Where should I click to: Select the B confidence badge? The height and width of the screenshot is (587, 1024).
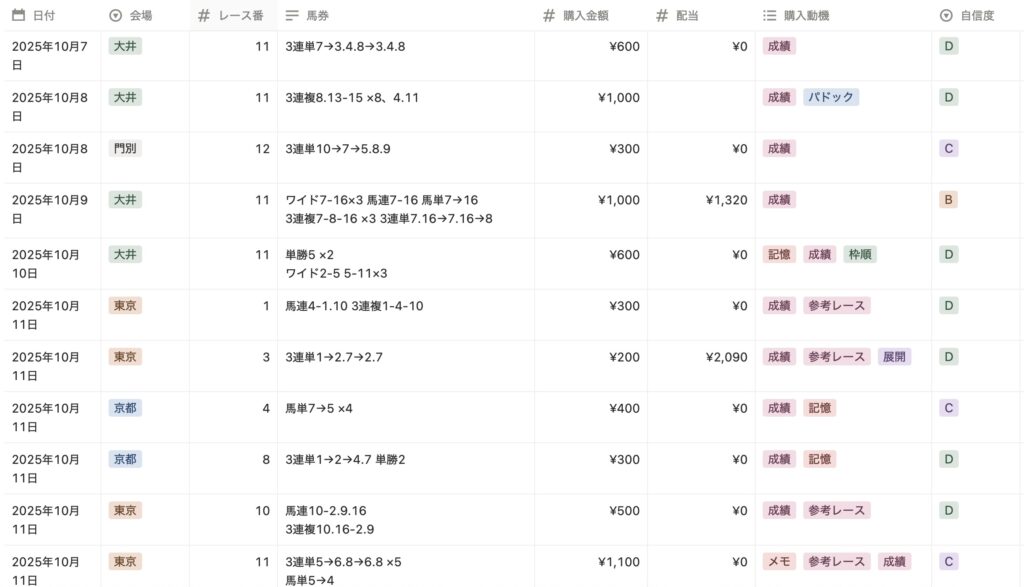(x=949, y=200)
